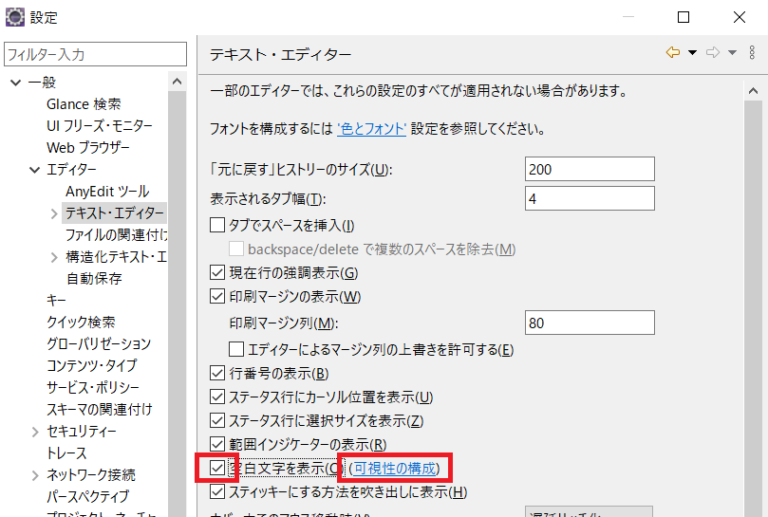
Task: Open the back history dropdown arrow
Action: pos(692,53)
